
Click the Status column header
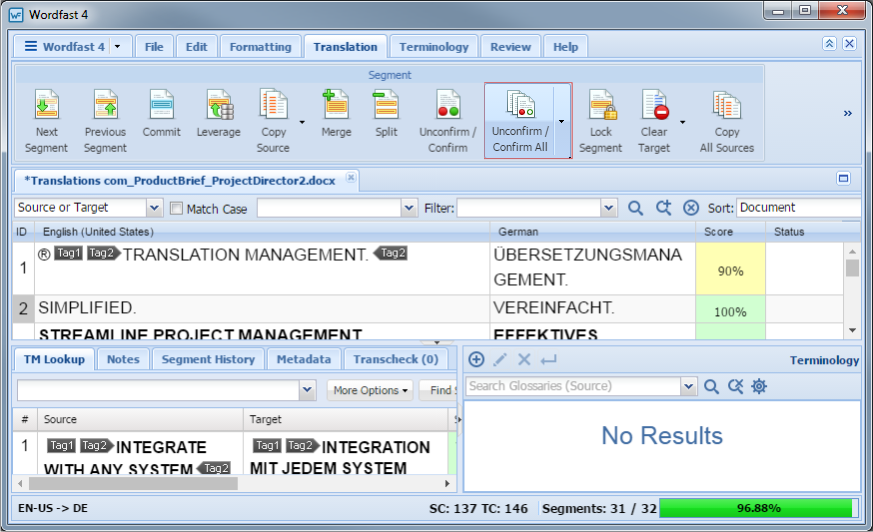(804, 231)
